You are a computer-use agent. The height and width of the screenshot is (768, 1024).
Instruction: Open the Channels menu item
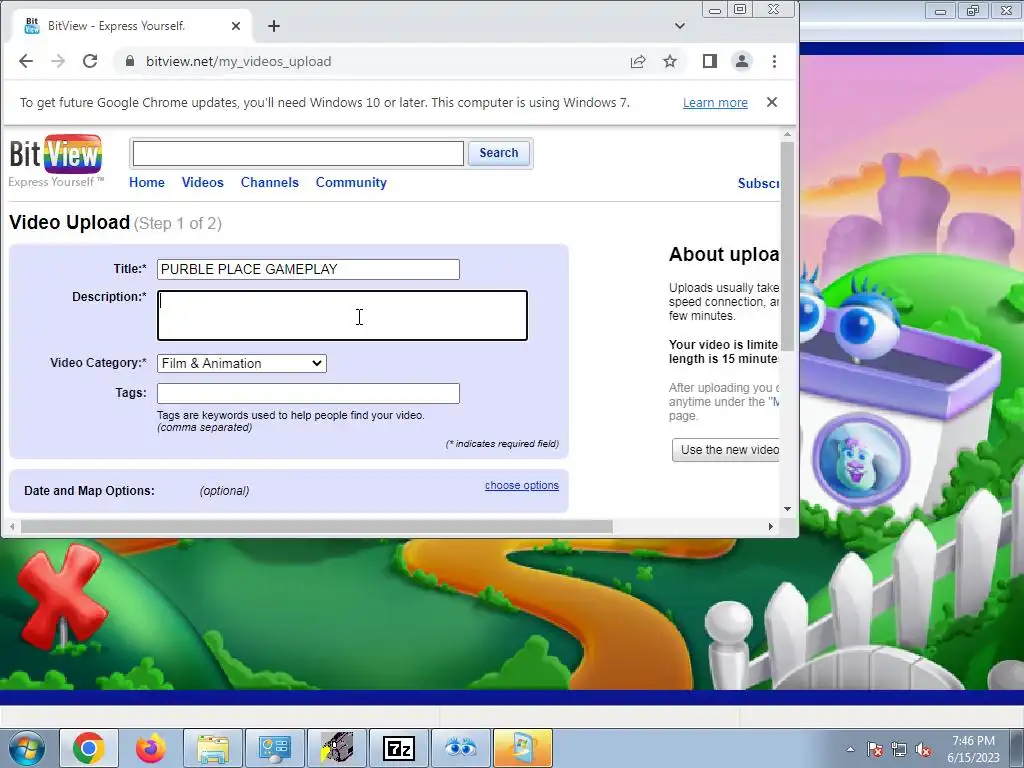pyautogui.click(x=270, y=183)
